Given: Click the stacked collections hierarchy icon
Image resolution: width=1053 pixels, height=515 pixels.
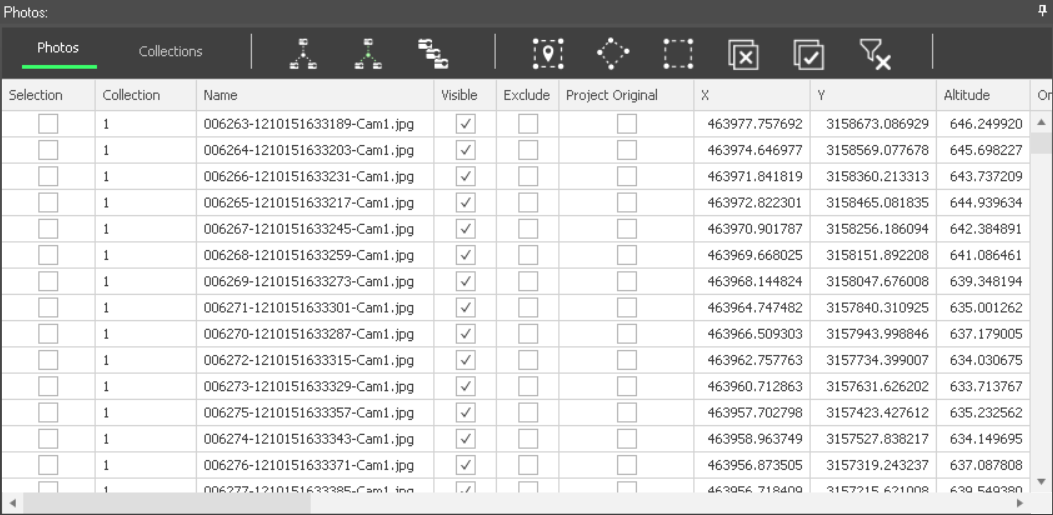Looking at the screenshot, I should 433,54.
